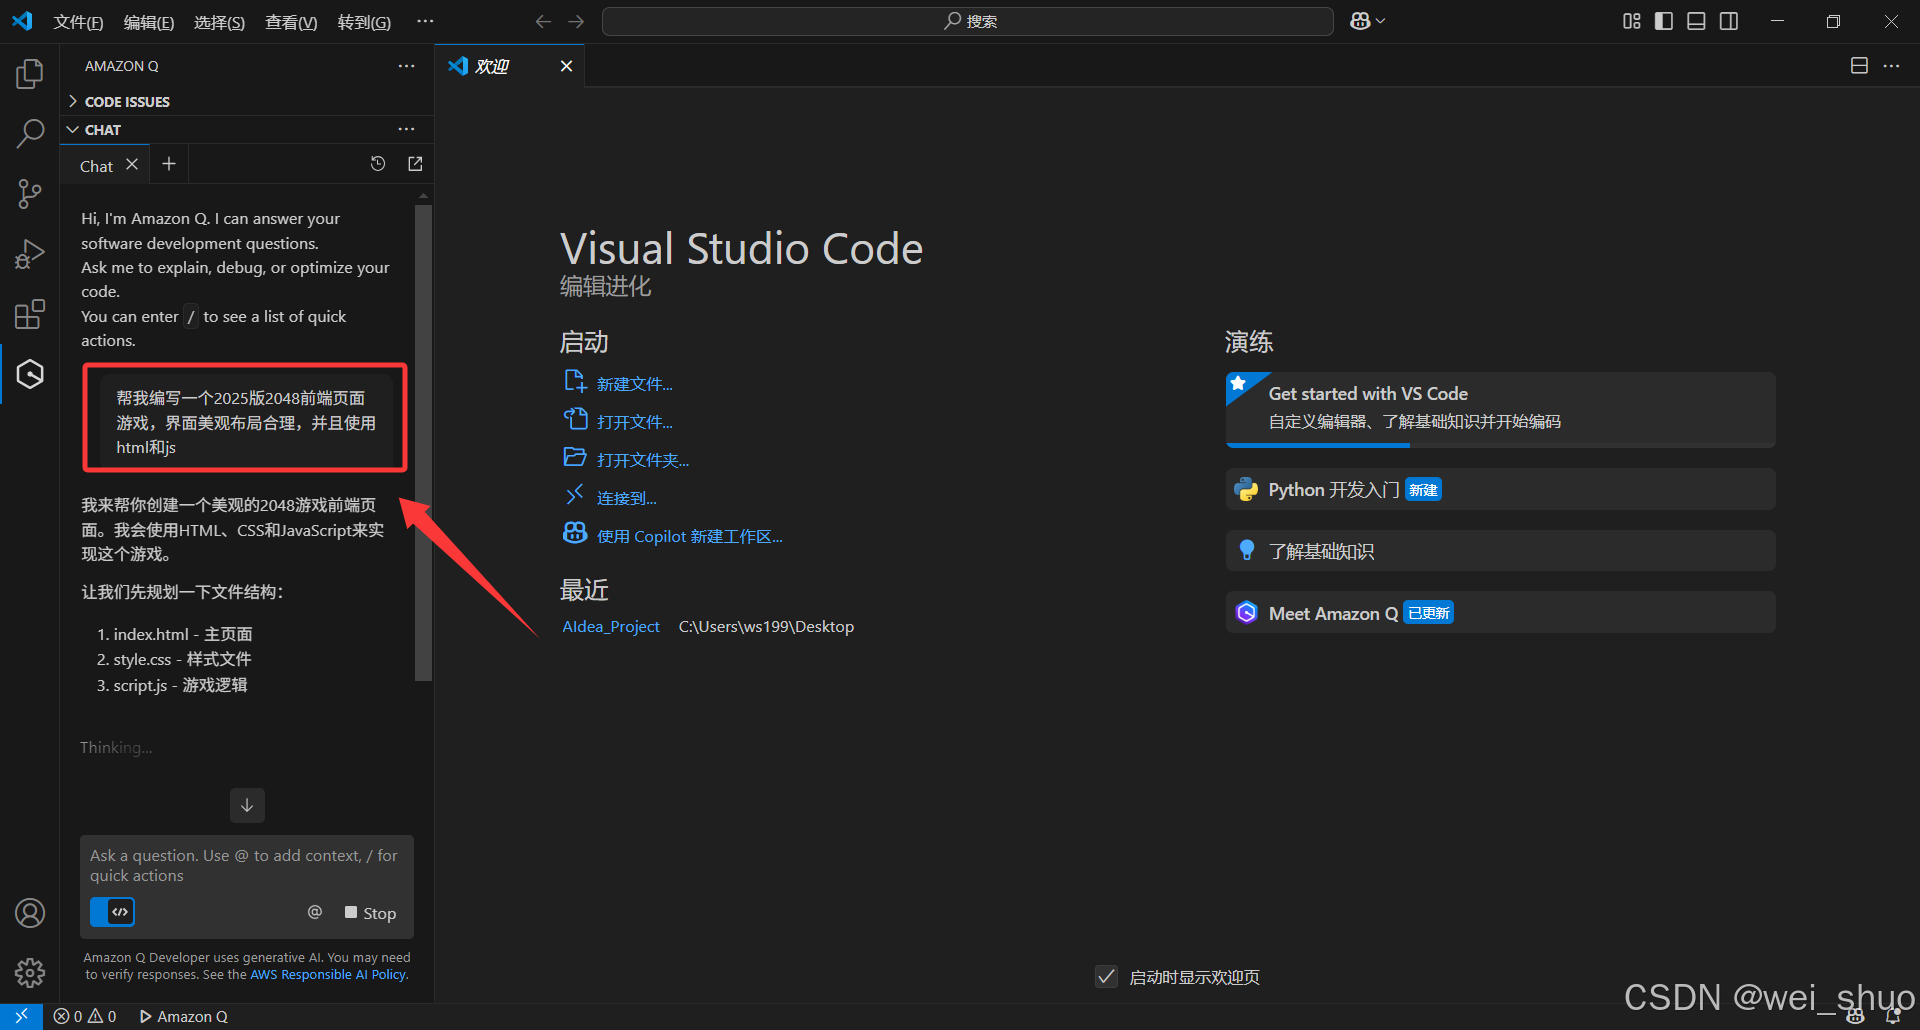Click the Amazon Q chat input field

246,865
